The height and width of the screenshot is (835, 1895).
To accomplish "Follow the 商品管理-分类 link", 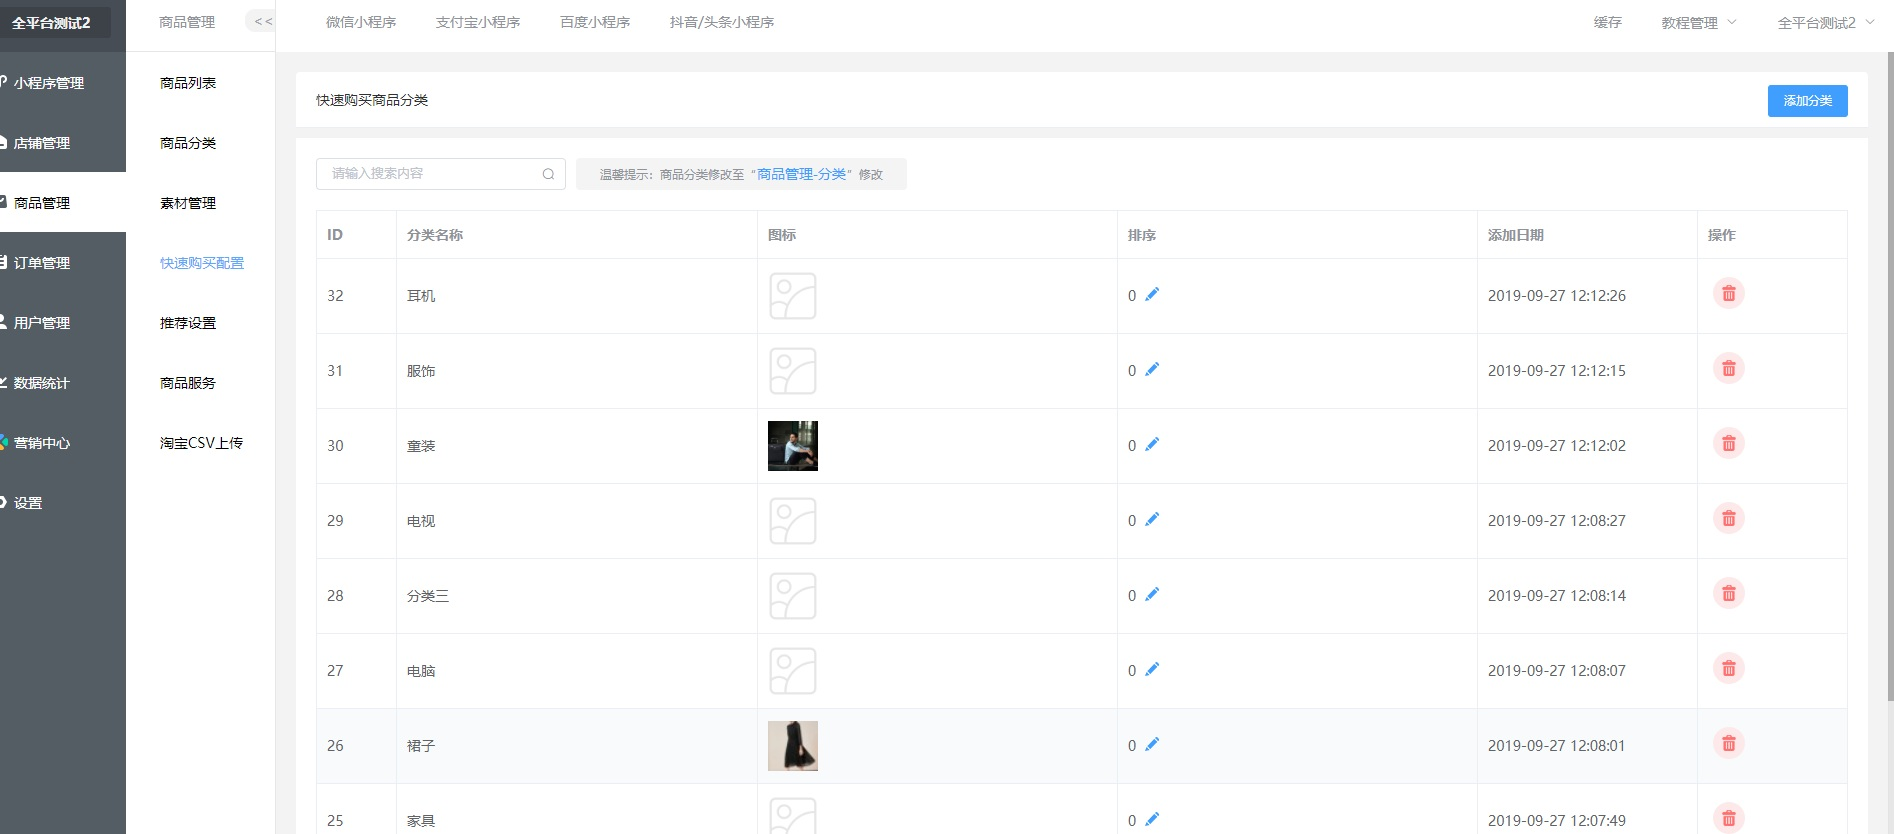I will (802, 174).
